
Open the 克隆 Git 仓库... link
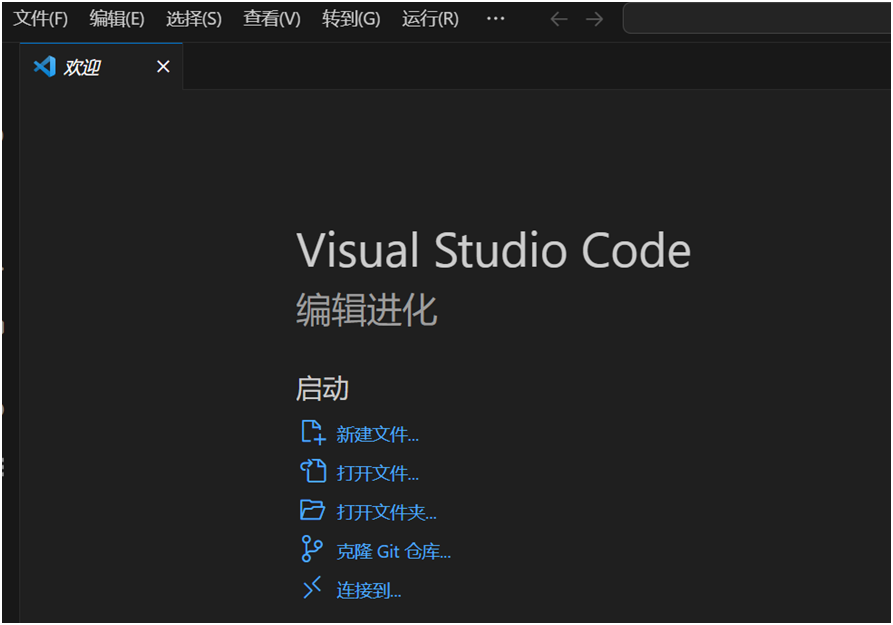(x=394, y=552)
